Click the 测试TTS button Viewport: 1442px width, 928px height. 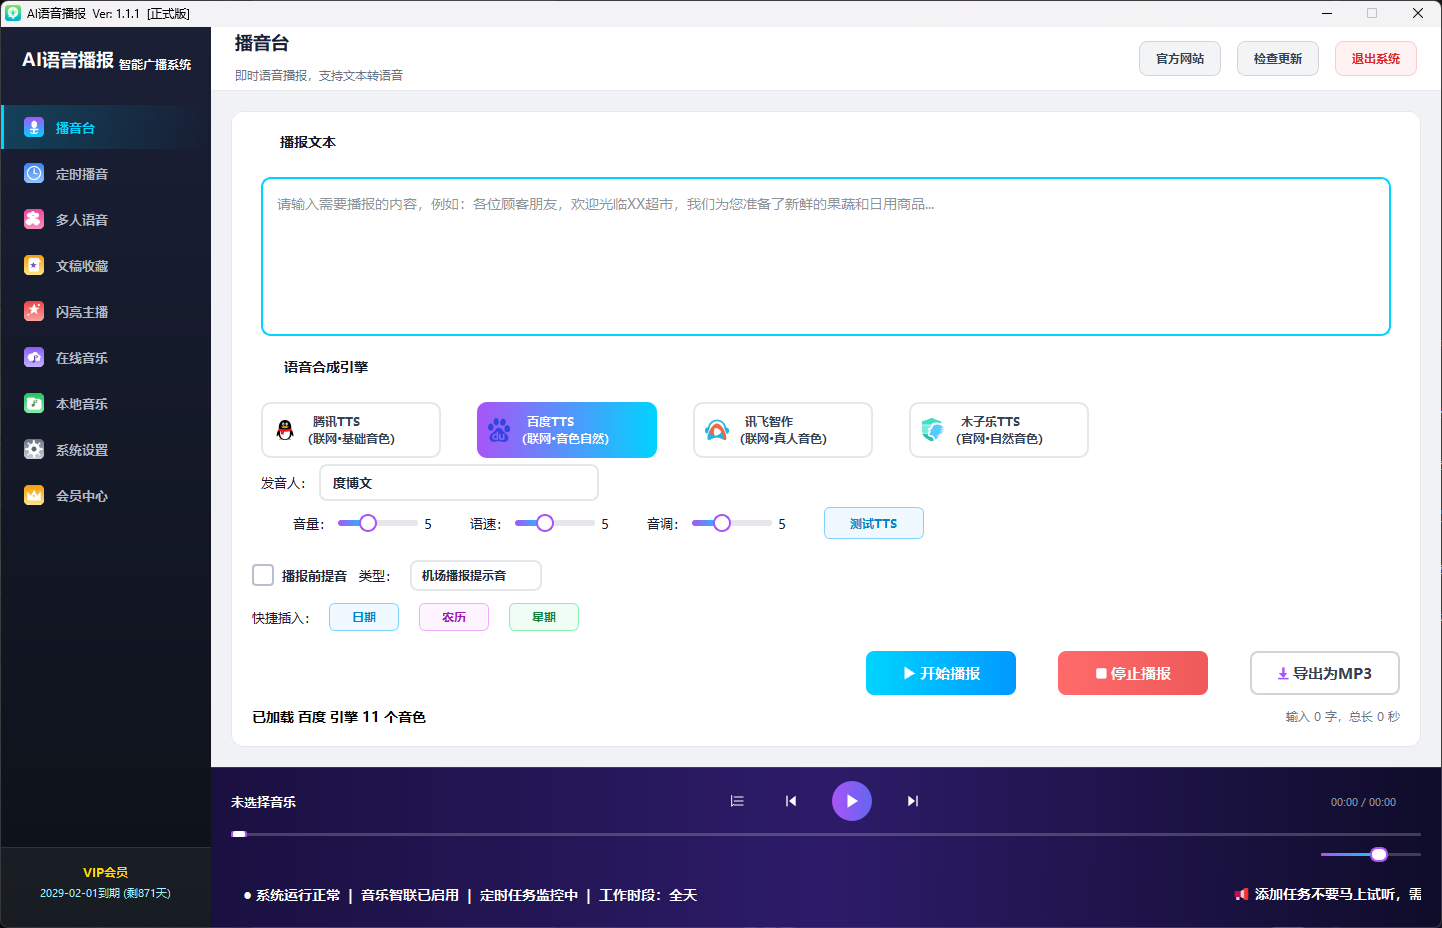coord(874,523)
